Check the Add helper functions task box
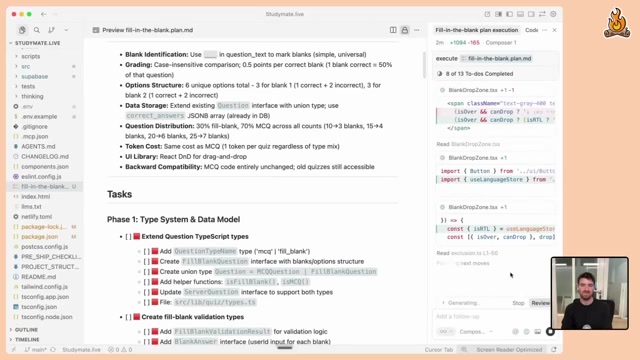This screenshot has height=360, width=640. (147, 282)
